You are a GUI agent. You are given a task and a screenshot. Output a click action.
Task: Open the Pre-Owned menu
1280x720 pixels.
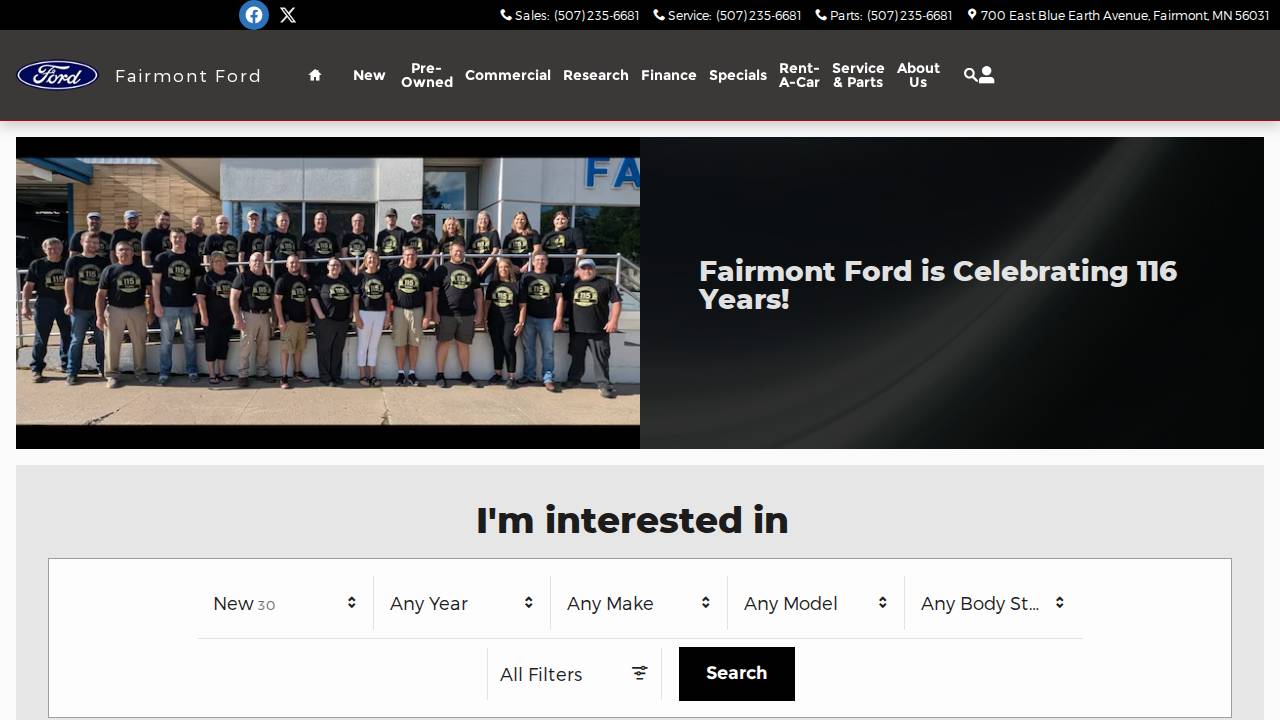click(426, 75)
